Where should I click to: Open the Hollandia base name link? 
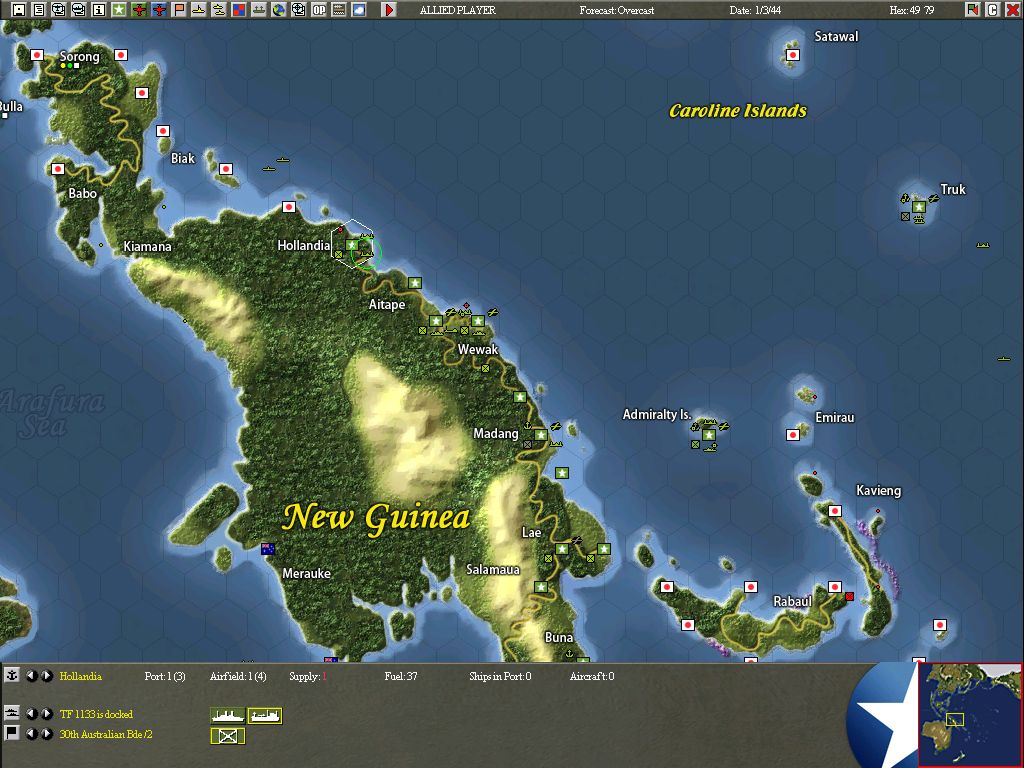80,677
